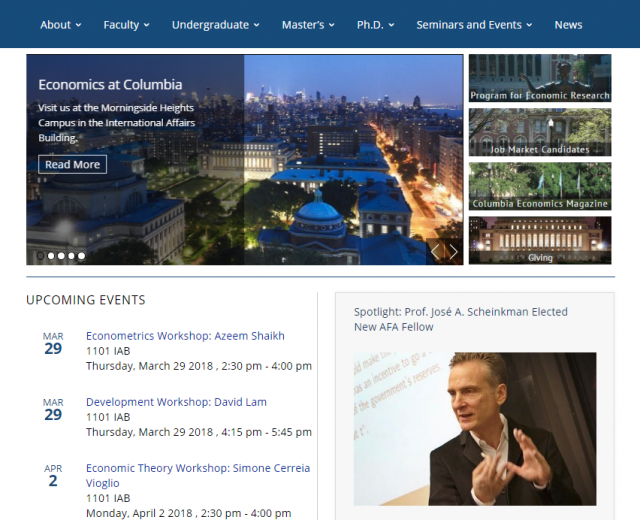
Task: Open Econometrics Workshop: Azeem Shaikh event
Action: 185,336
